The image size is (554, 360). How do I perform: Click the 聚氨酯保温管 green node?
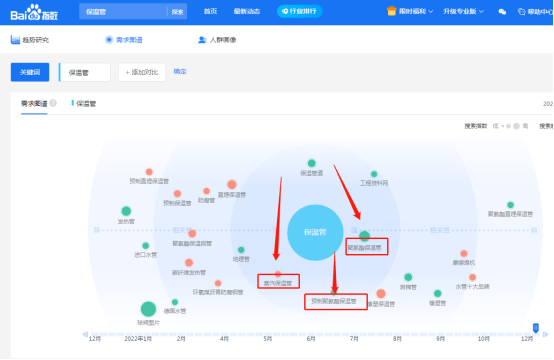(364, 236)
